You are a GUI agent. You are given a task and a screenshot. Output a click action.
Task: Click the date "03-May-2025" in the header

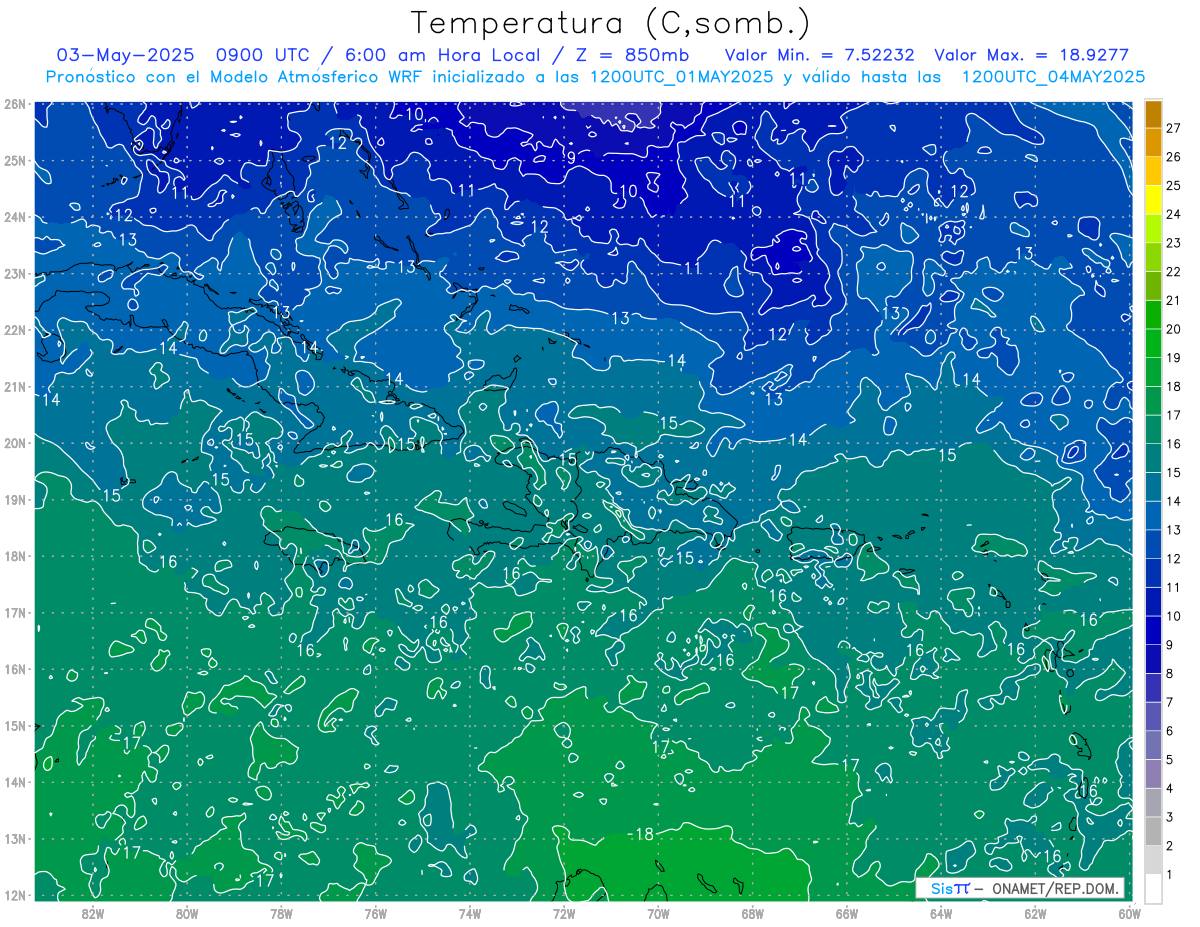[126, 55]
